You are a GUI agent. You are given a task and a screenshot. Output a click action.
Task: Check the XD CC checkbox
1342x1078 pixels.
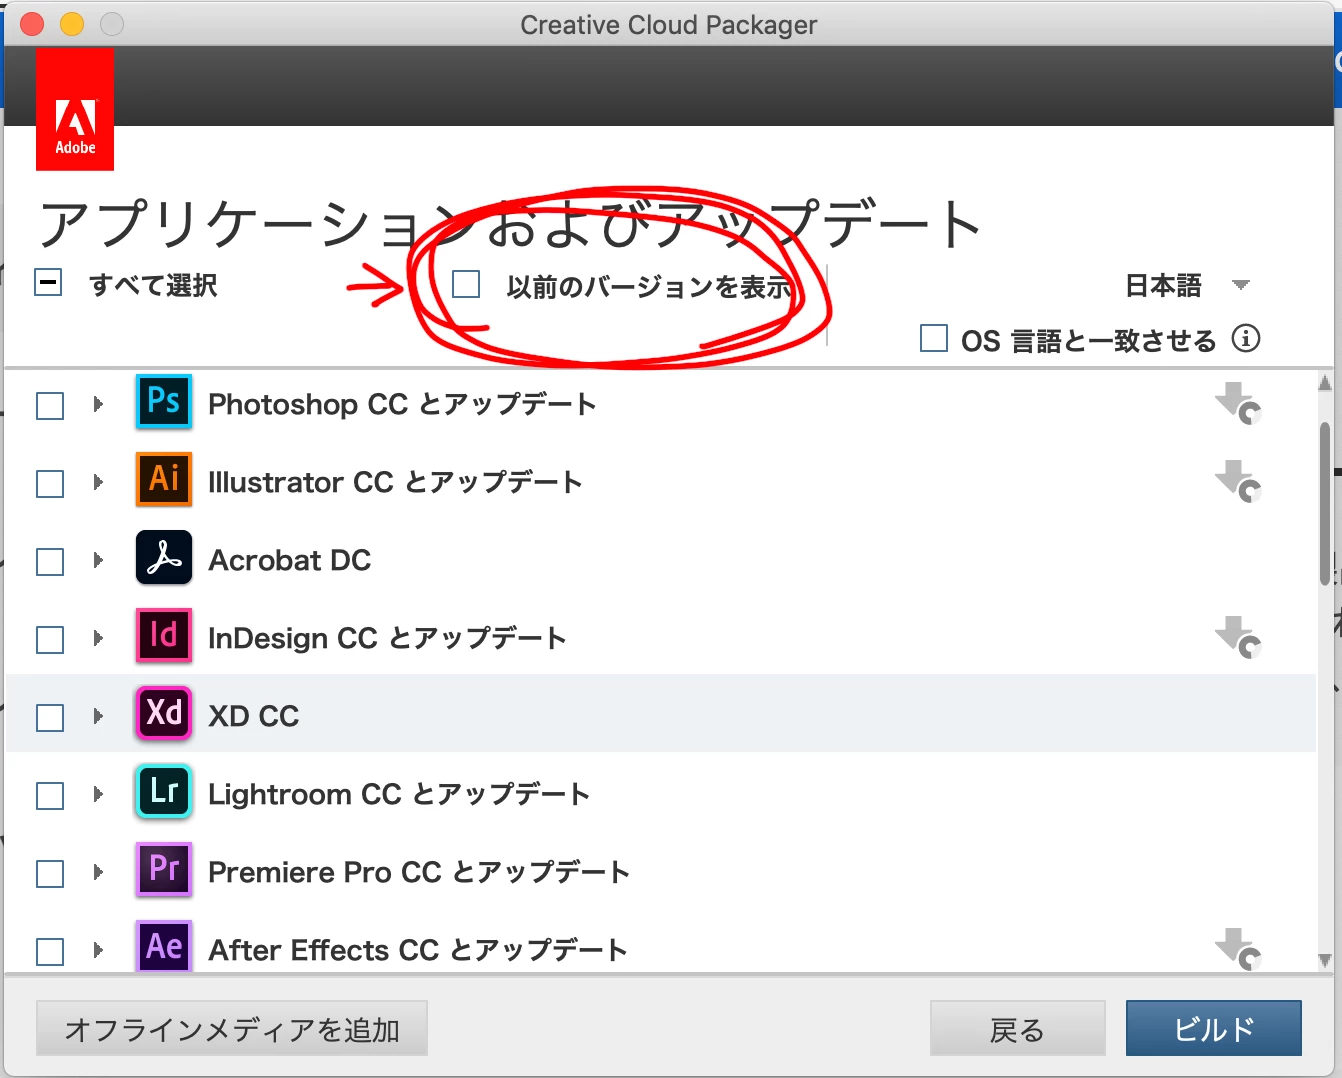coord(50,718)
